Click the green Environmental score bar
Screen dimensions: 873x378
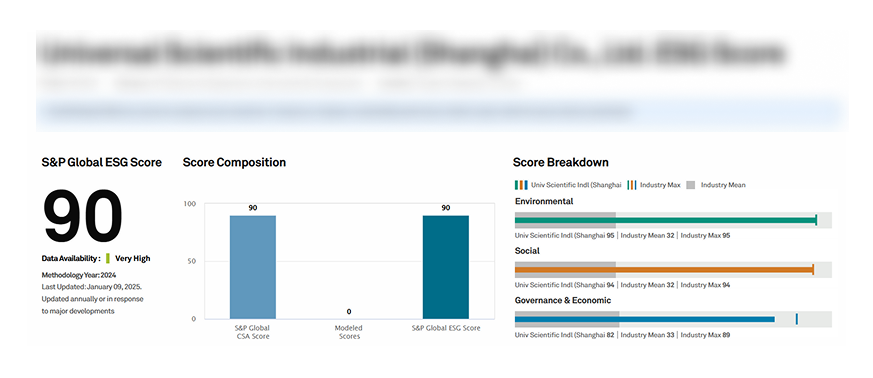665,220
